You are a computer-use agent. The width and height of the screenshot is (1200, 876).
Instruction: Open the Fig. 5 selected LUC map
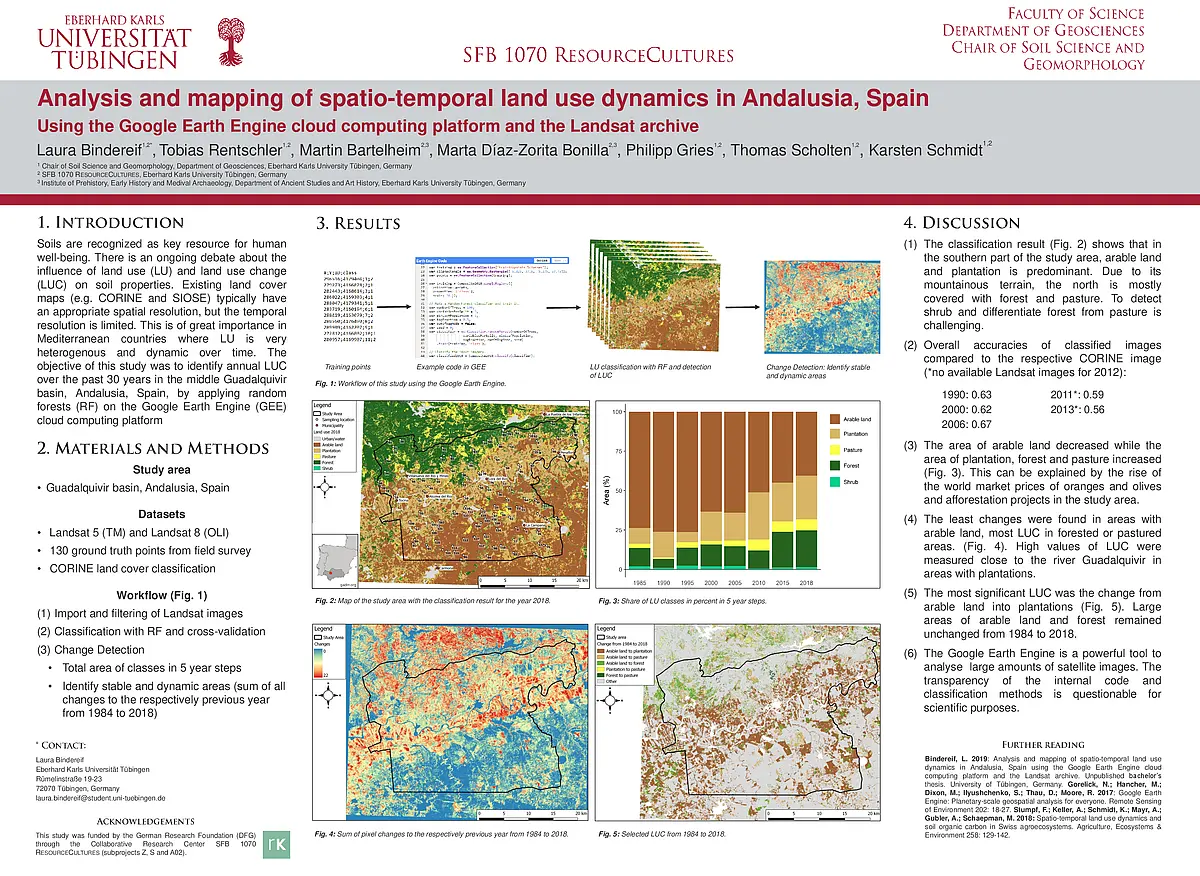coord(739,724)
